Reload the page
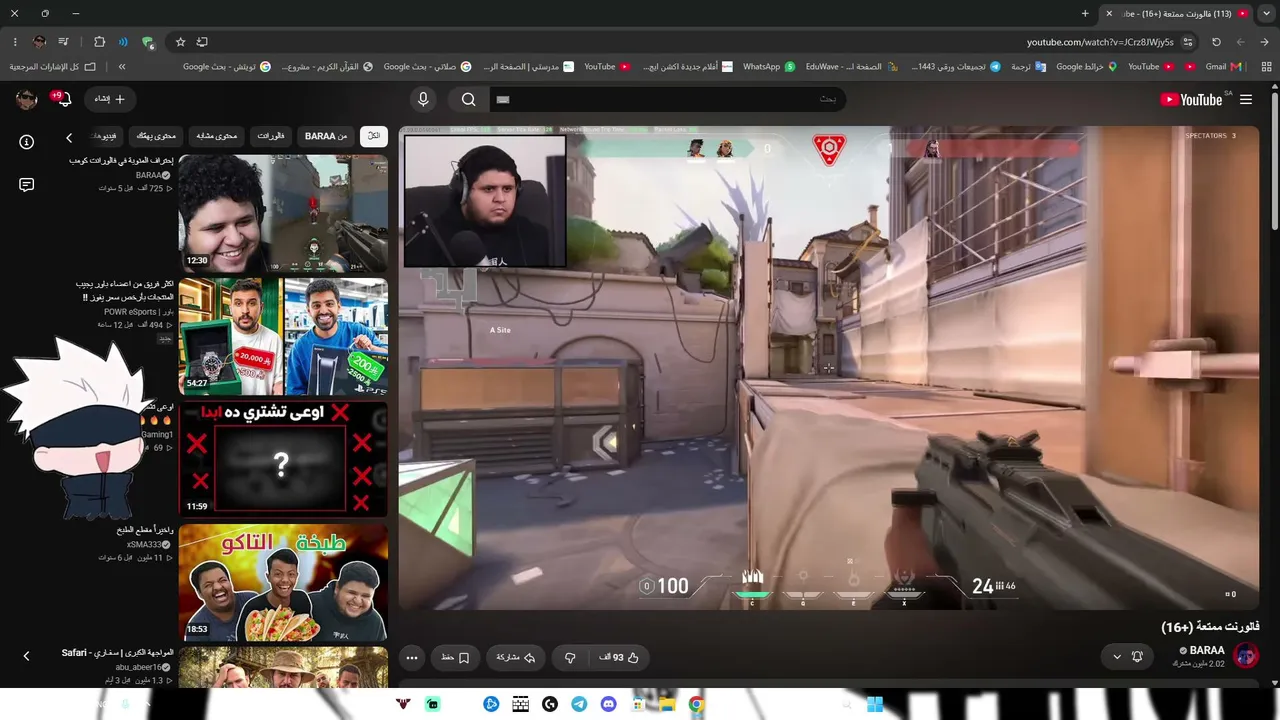 point(1216,42)
